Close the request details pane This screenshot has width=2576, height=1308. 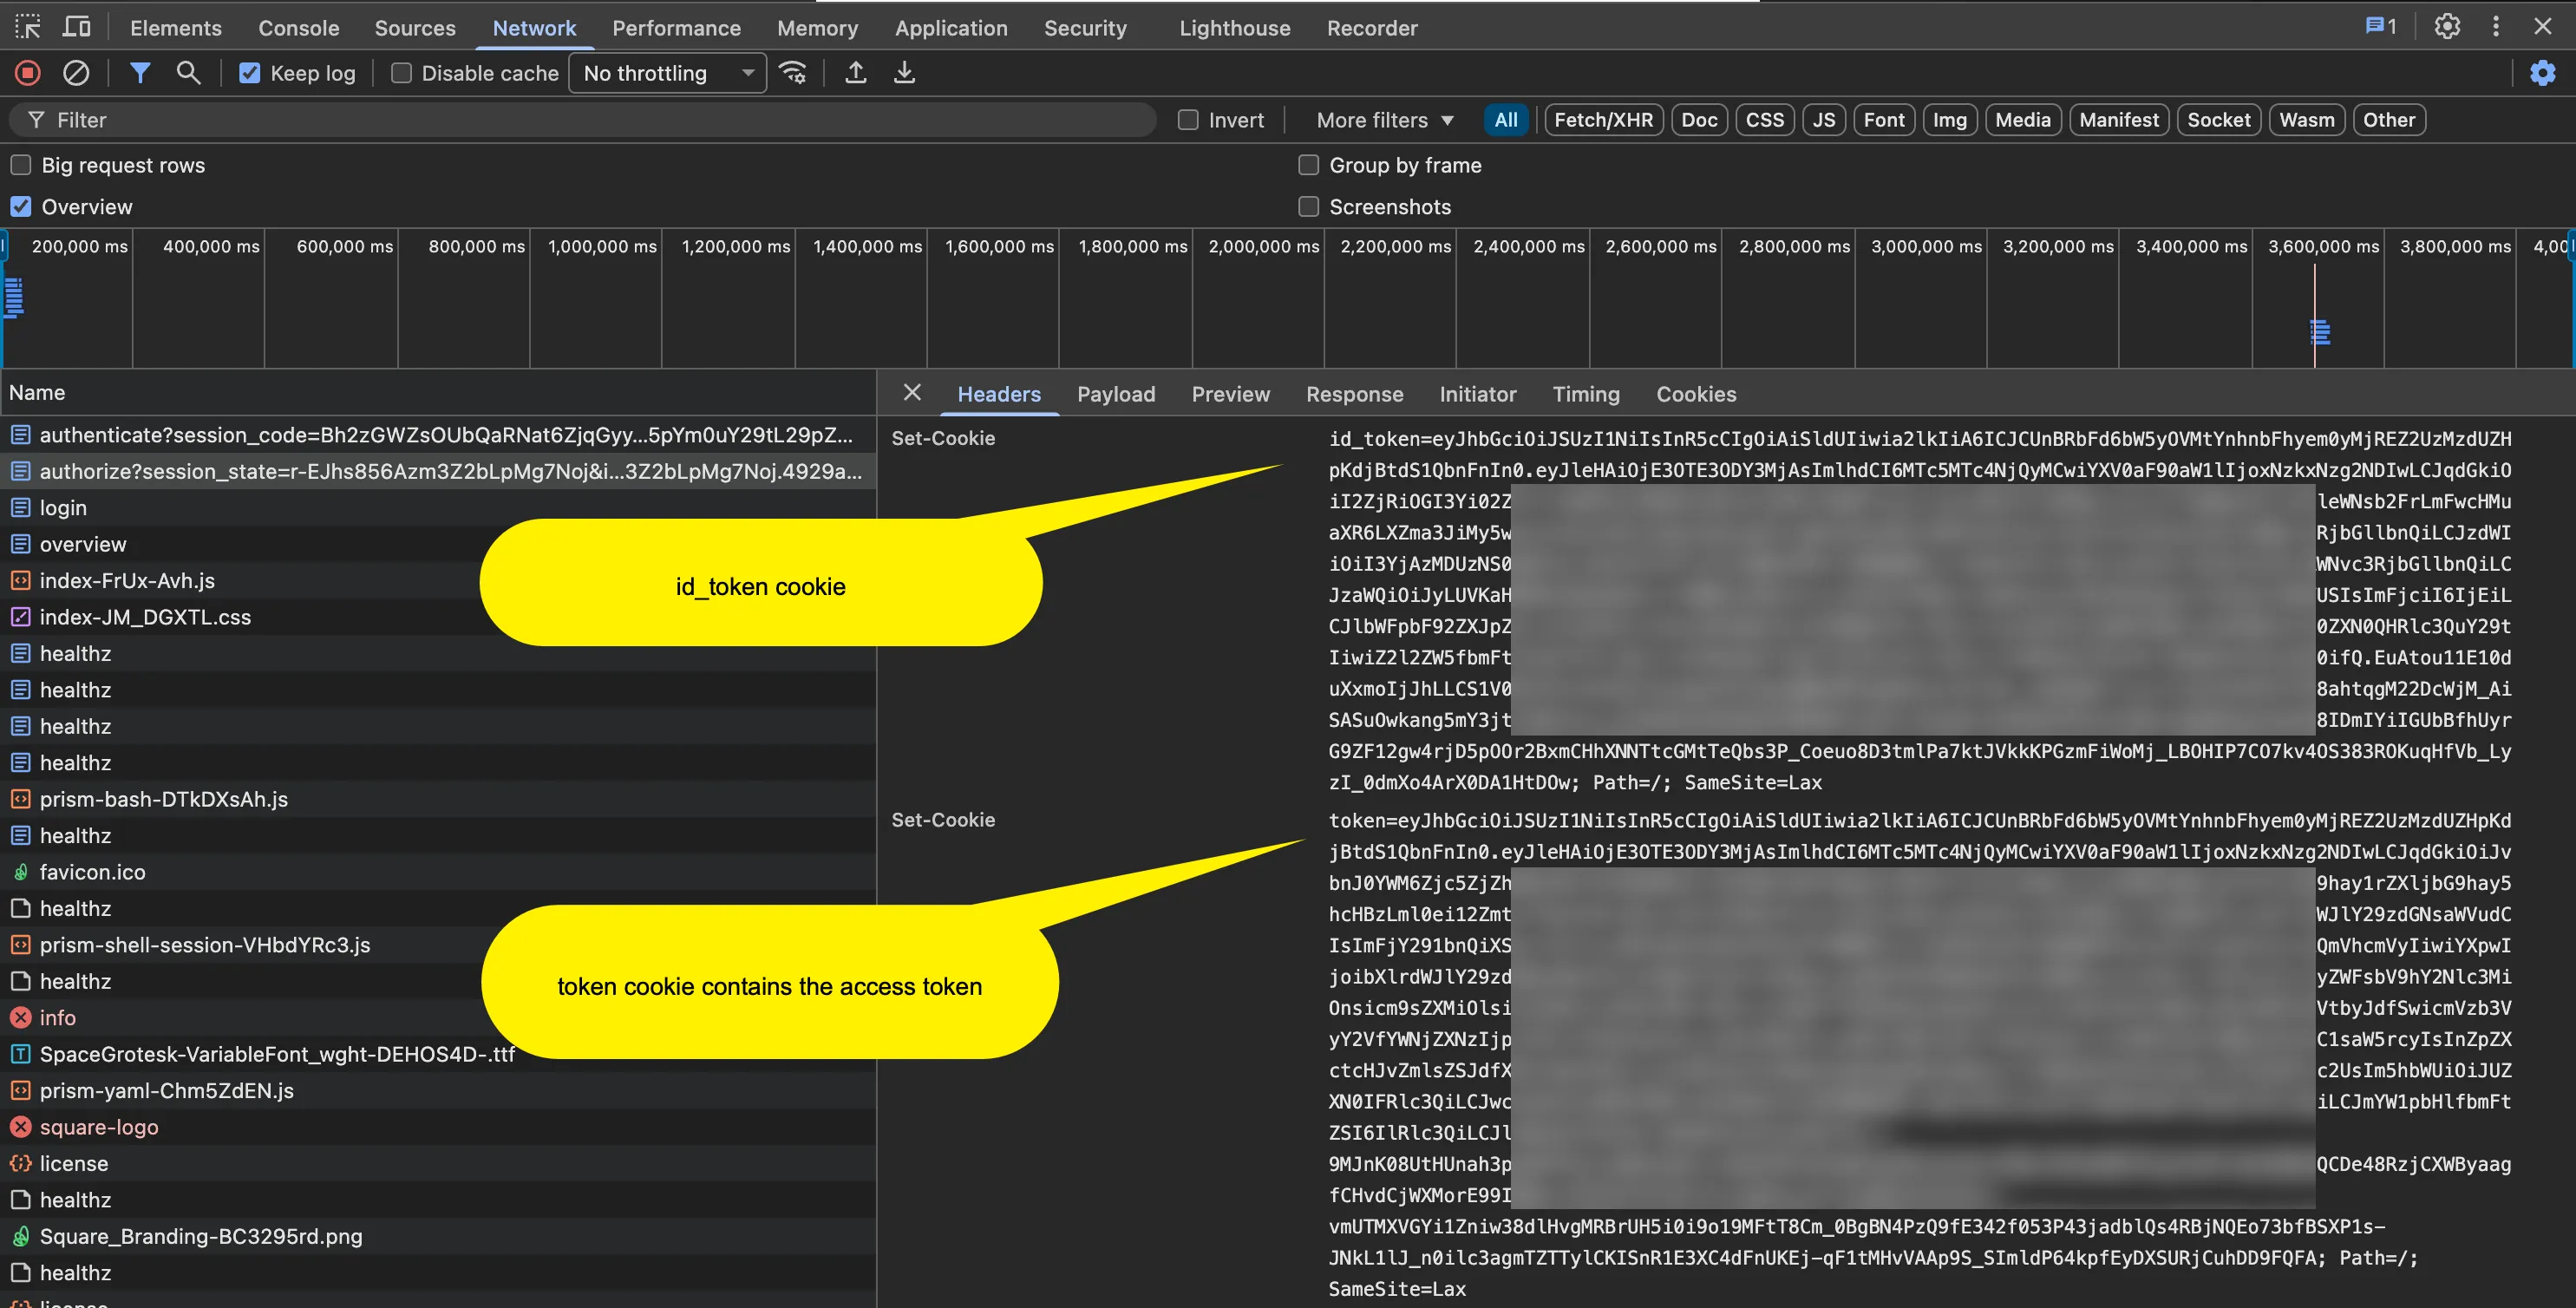912,393
